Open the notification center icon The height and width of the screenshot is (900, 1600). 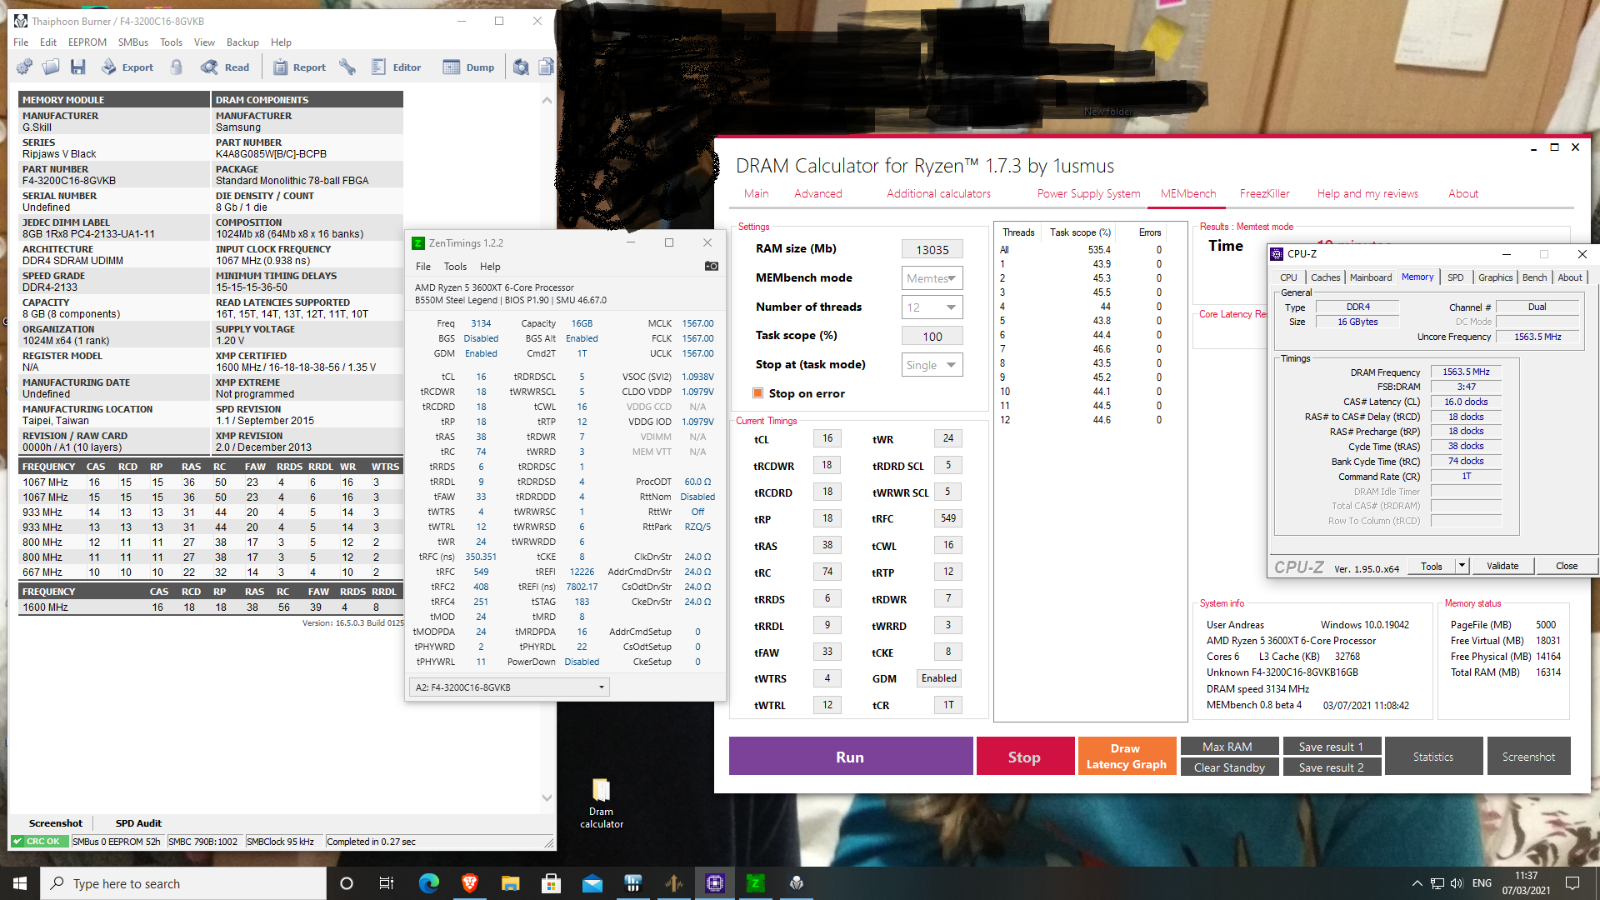[x=1572, y=883]
